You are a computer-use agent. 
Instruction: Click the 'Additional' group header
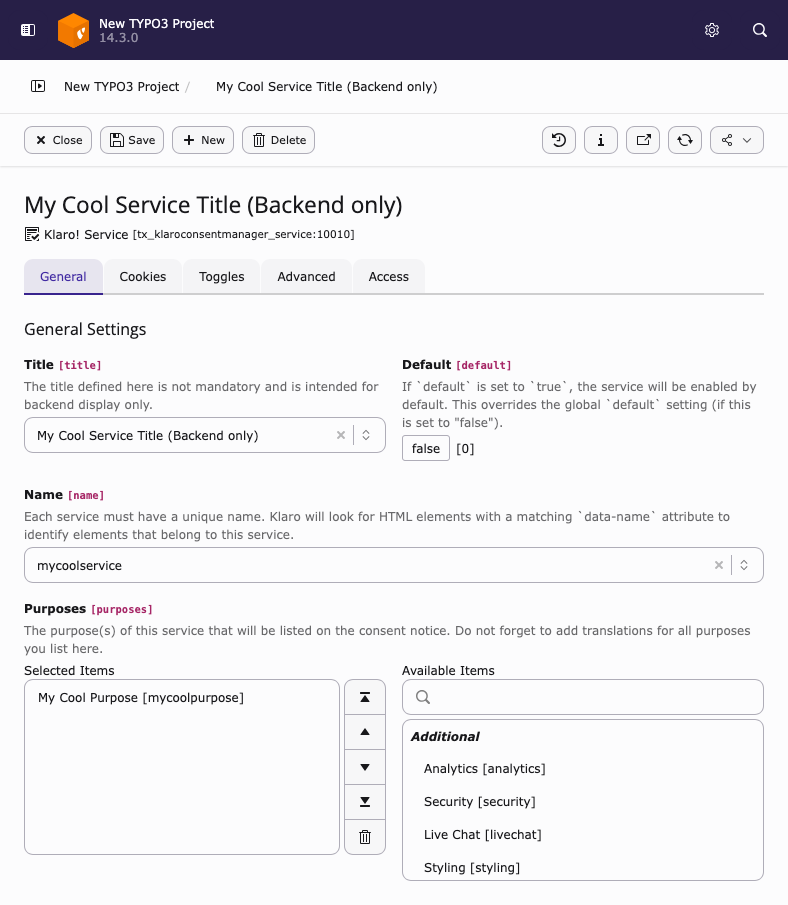(x=445, y=736)
